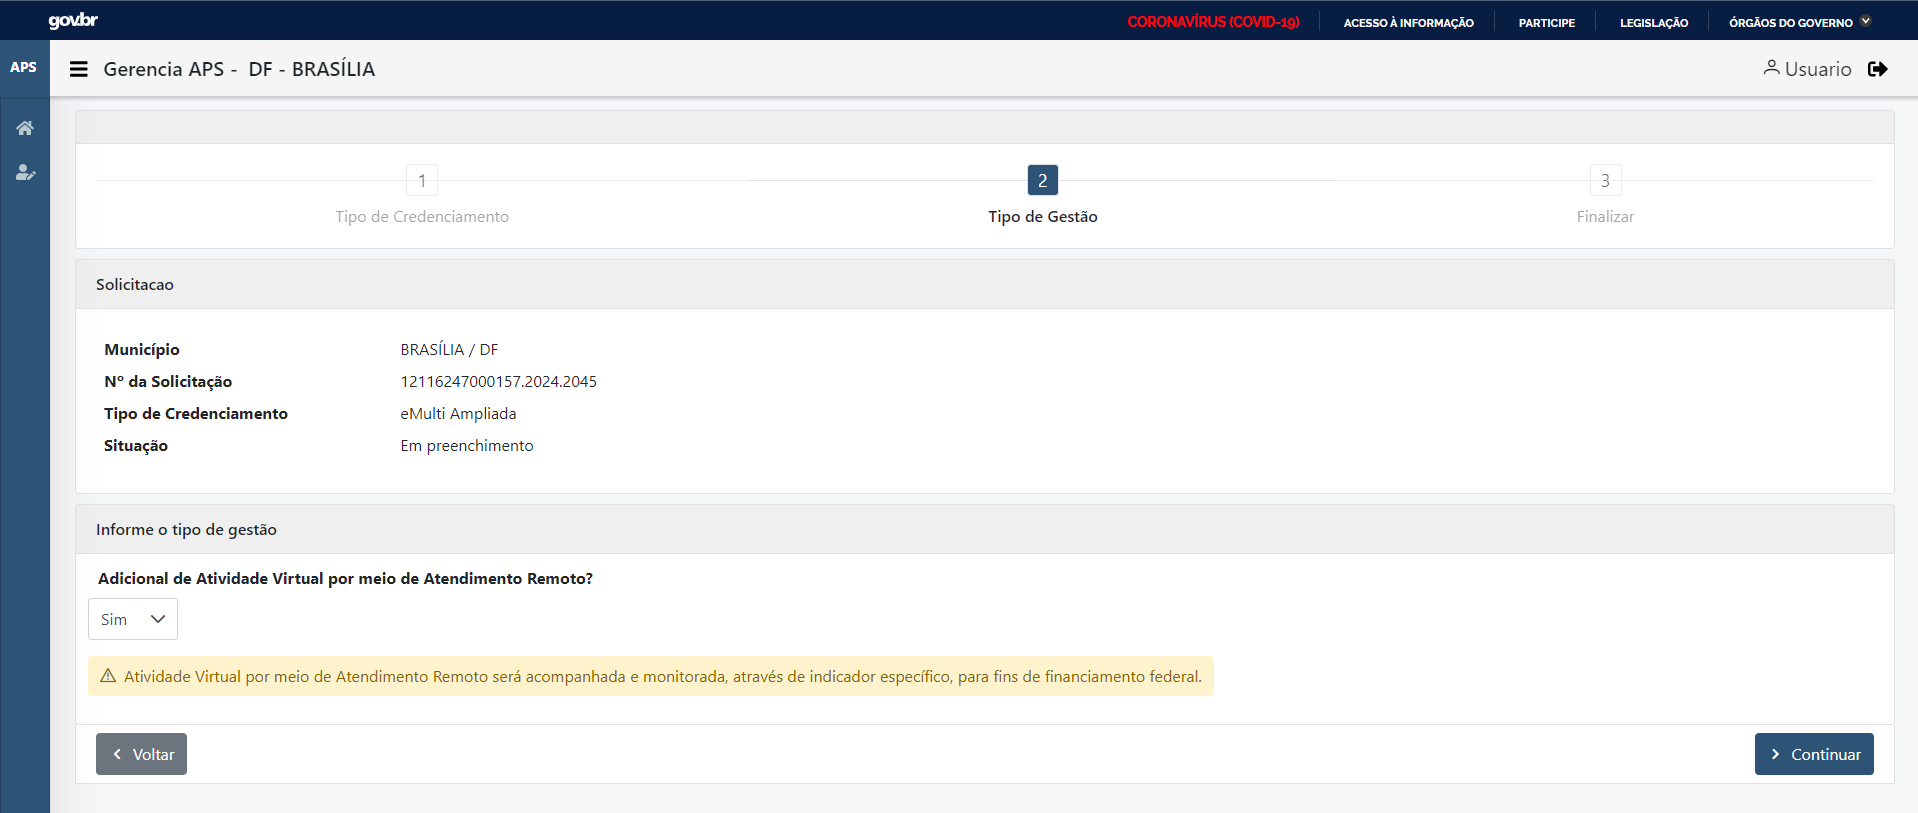Screen dimensions: 1918x813
Task: Click the Continuar button
Action: pos(1814,754)
